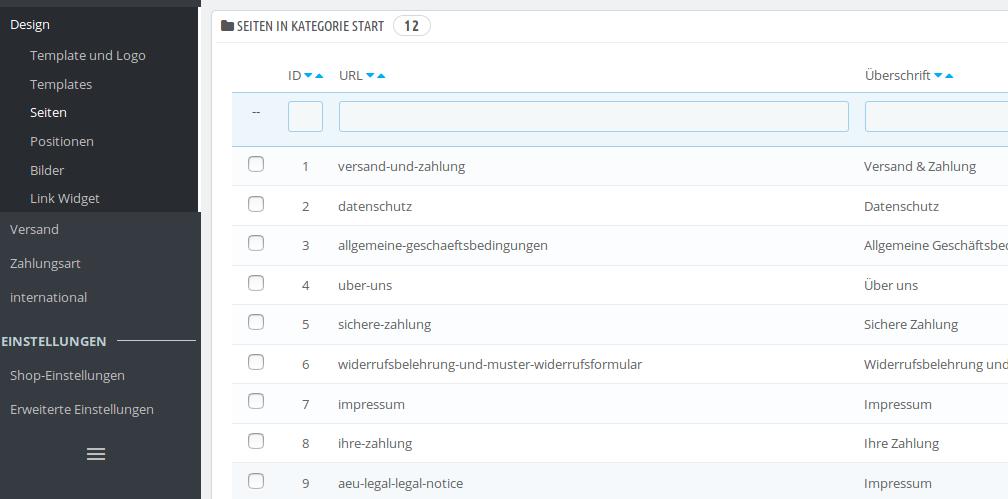The height and width of the screenshot is (499, 1008).
Task: Check the datenschutz row checkbox
Action: pos(256,204)
